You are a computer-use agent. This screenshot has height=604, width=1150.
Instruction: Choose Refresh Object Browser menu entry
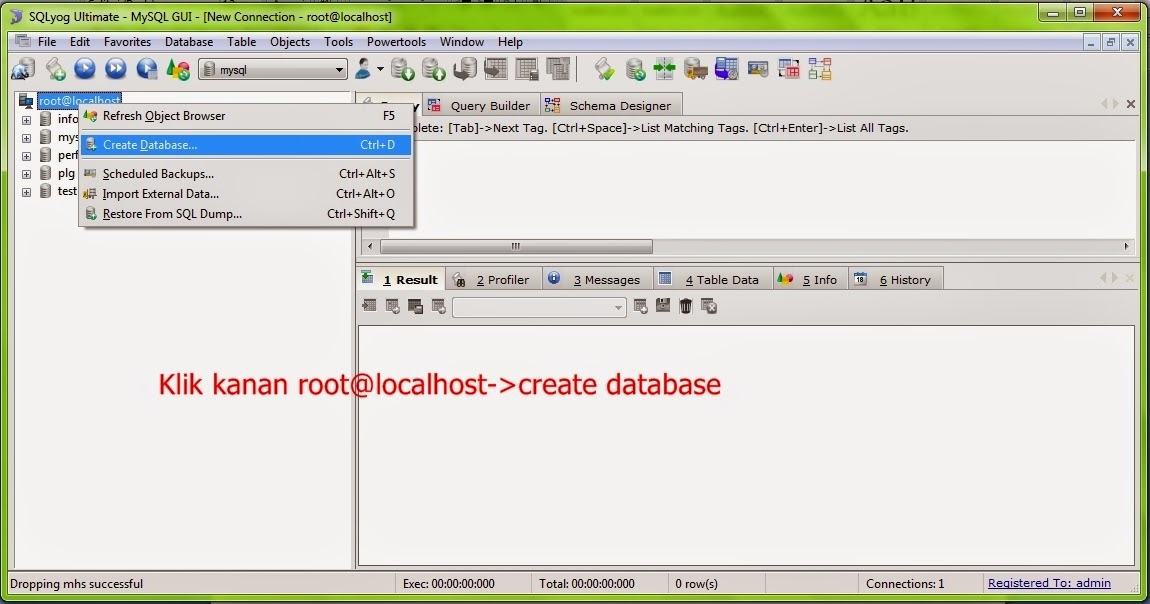[246, 116]
